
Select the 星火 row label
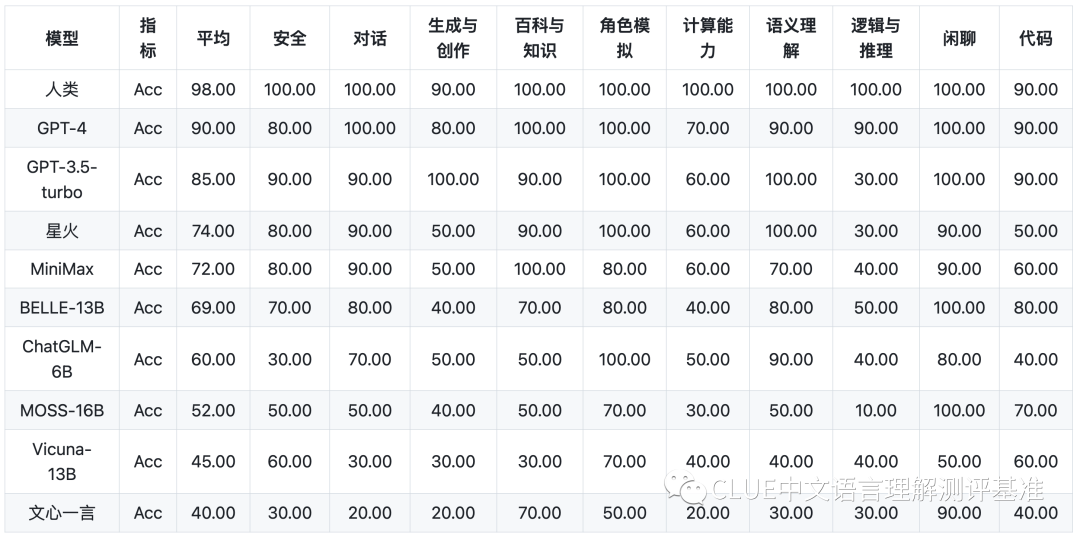[62, 231]
